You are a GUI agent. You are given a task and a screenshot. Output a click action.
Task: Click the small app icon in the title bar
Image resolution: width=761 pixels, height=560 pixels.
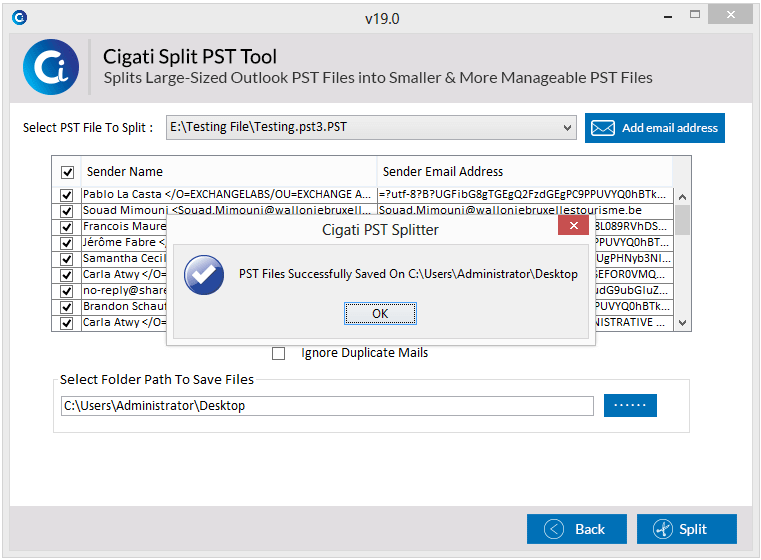[19, 18]
